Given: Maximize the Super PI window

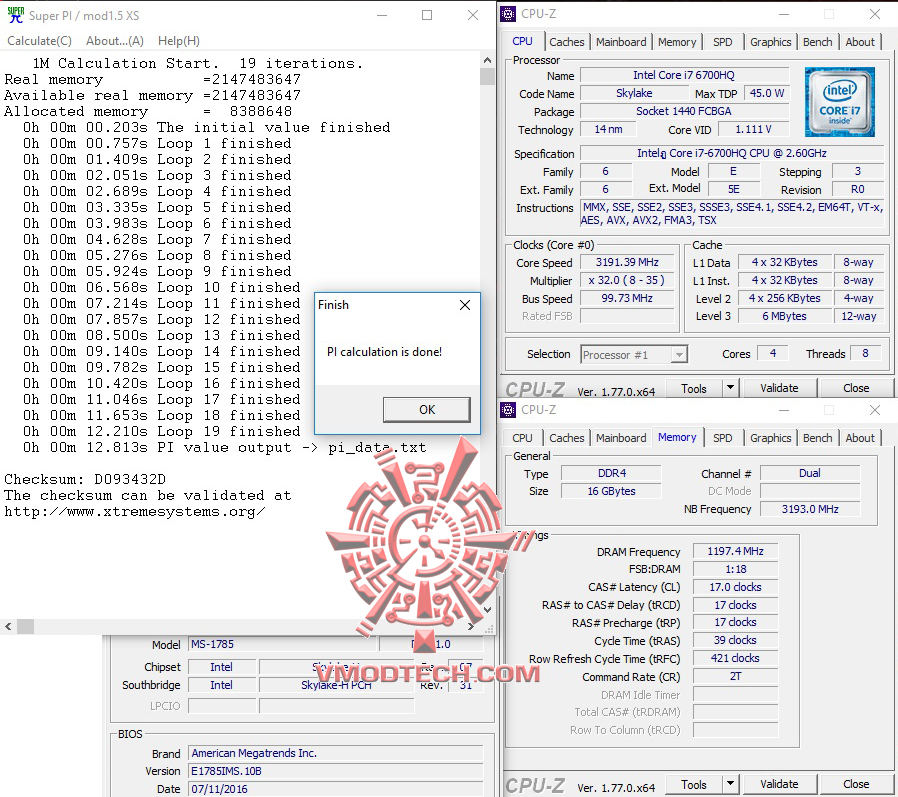Looking at the screenshot, I should click(427, 15).
